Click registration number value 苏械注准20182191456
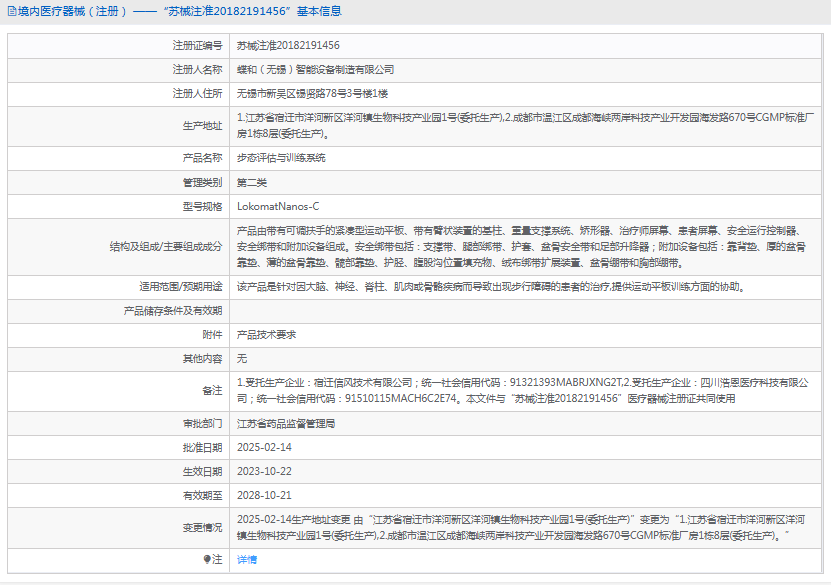 coord(288,46)
